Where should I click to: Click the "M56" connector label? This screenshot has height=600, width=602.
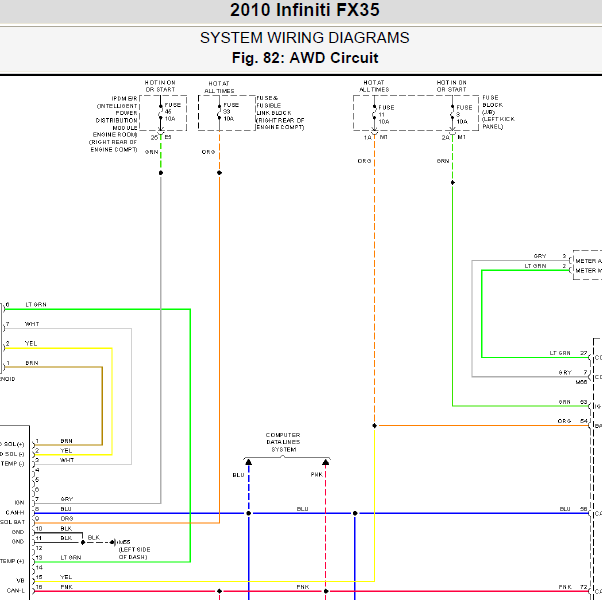coord(582,382)
